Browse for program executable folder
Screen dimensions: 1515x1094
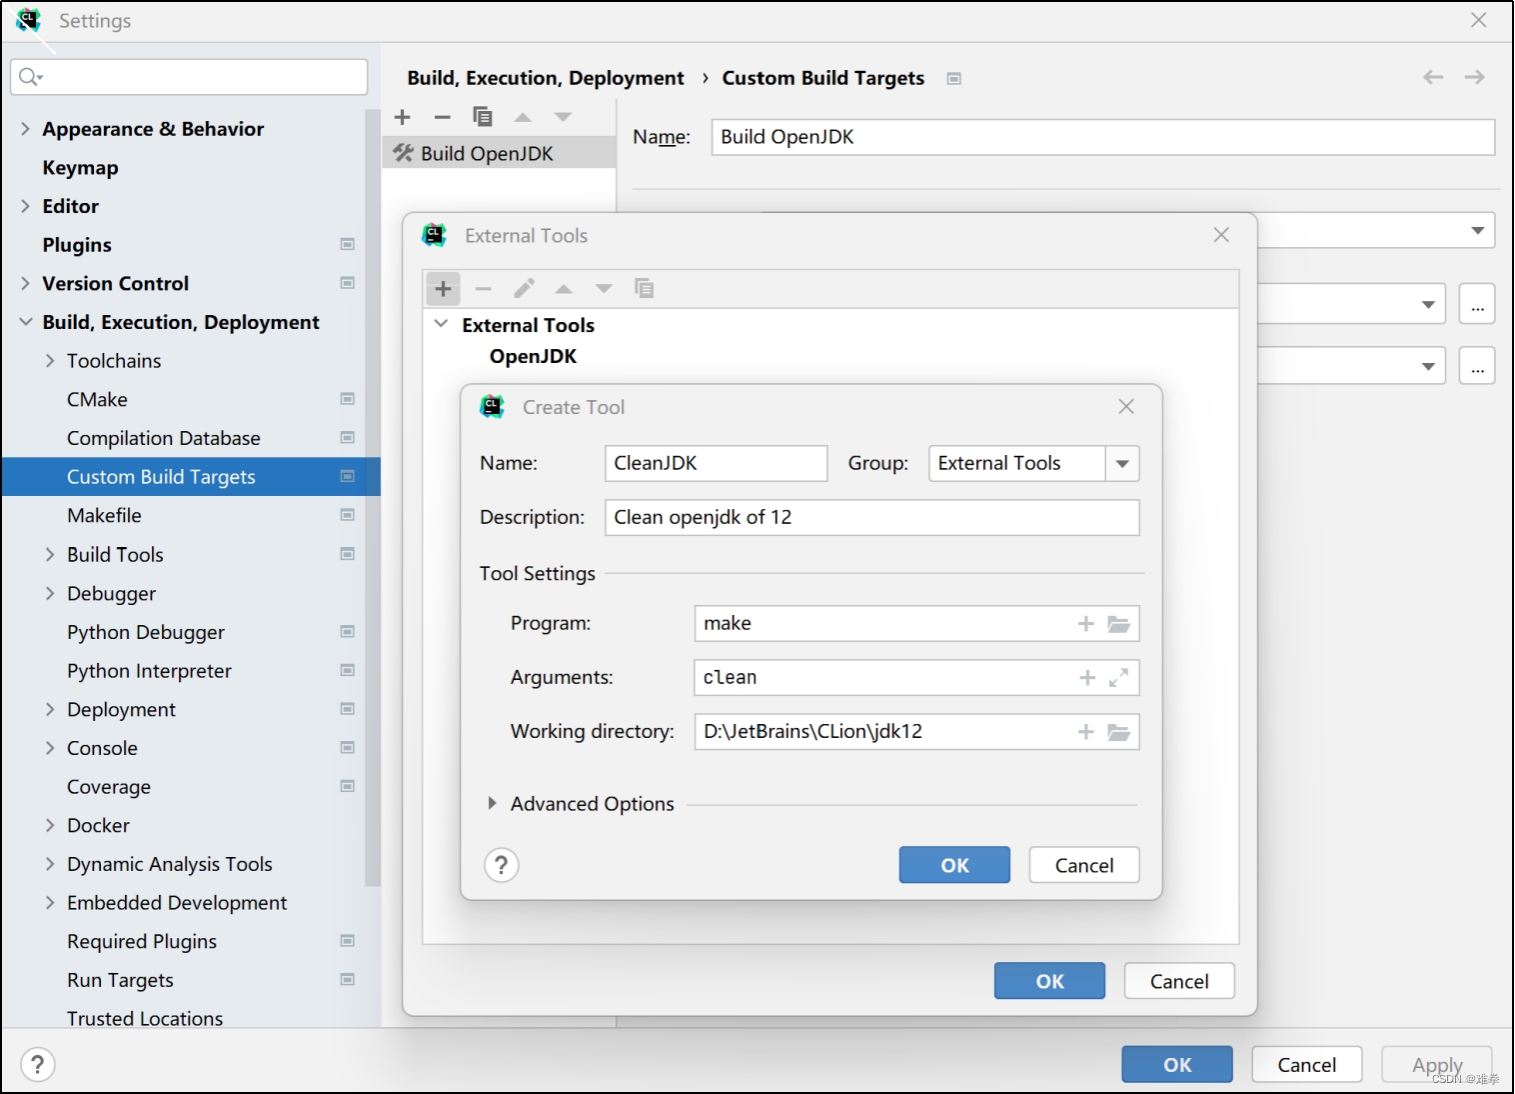tap(1119, 624)
